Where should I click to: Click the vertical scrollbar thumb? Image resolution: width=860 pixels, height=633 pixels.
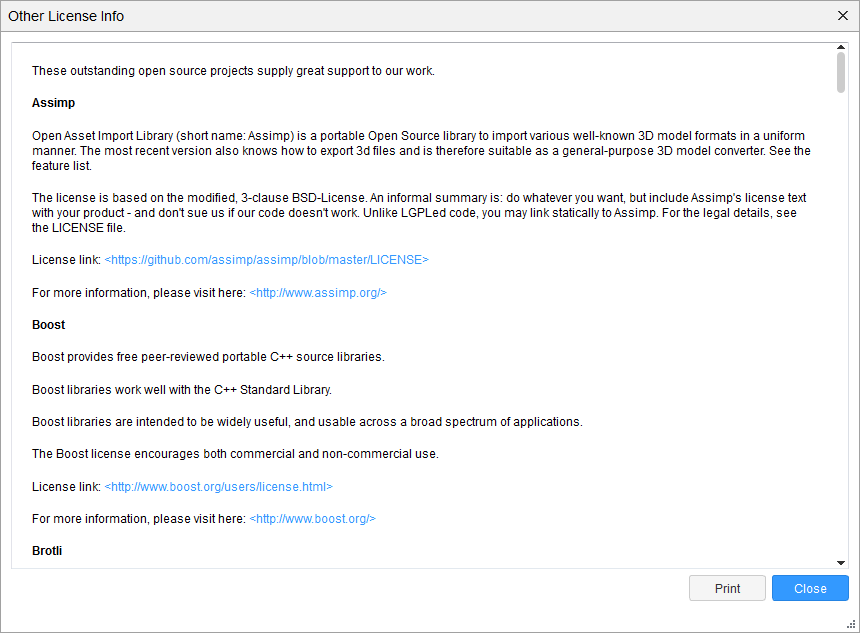click(841, 73)
